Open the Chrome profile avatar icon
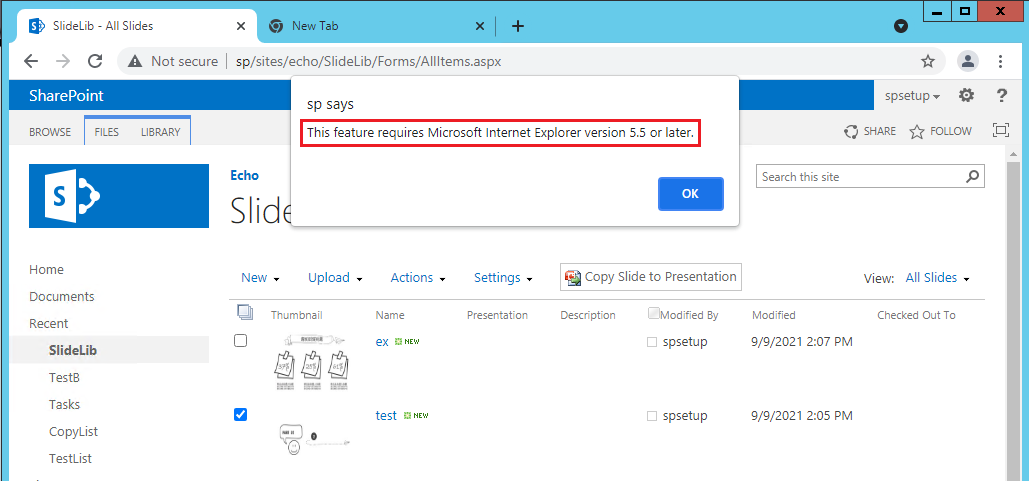 pyautogui.click(x=968, y=62)
